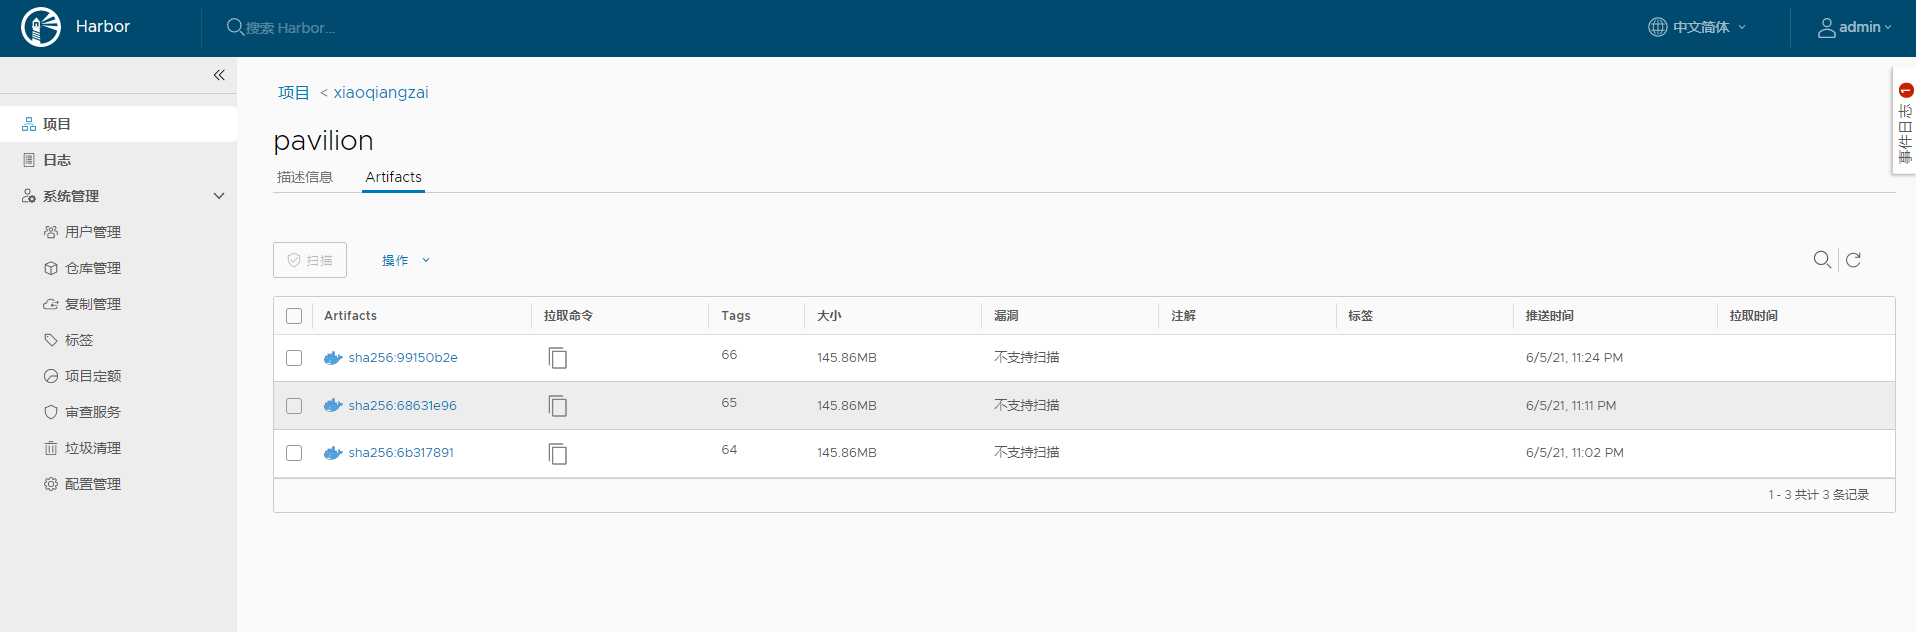Image resolution: width=1916 pixels, height=632 pixels.
Task: Click the tag value 65
Action: click(x=729, y=403)
